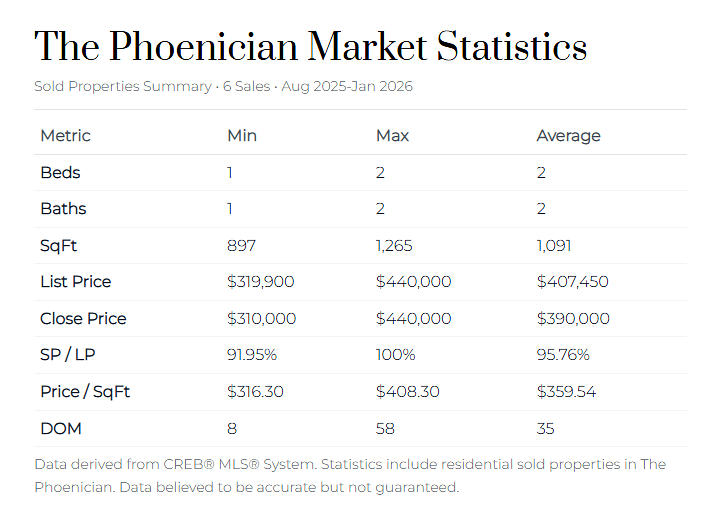Click the 95.76% average SP/LP value
712x525 pixels.
pyautogui.click(x=563, y=355)
